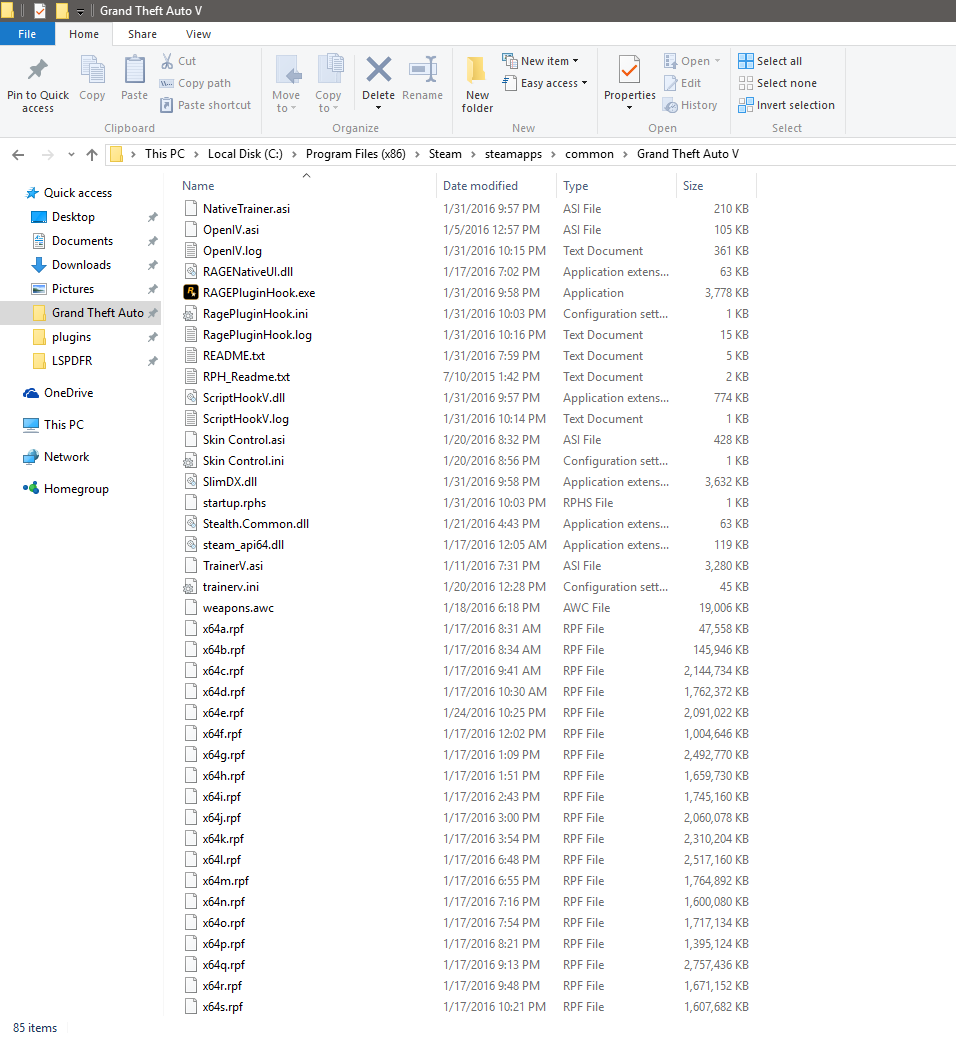Click Program Files (x86) breadcrumb
This screenshot has height=1038, width=956.
356,154
